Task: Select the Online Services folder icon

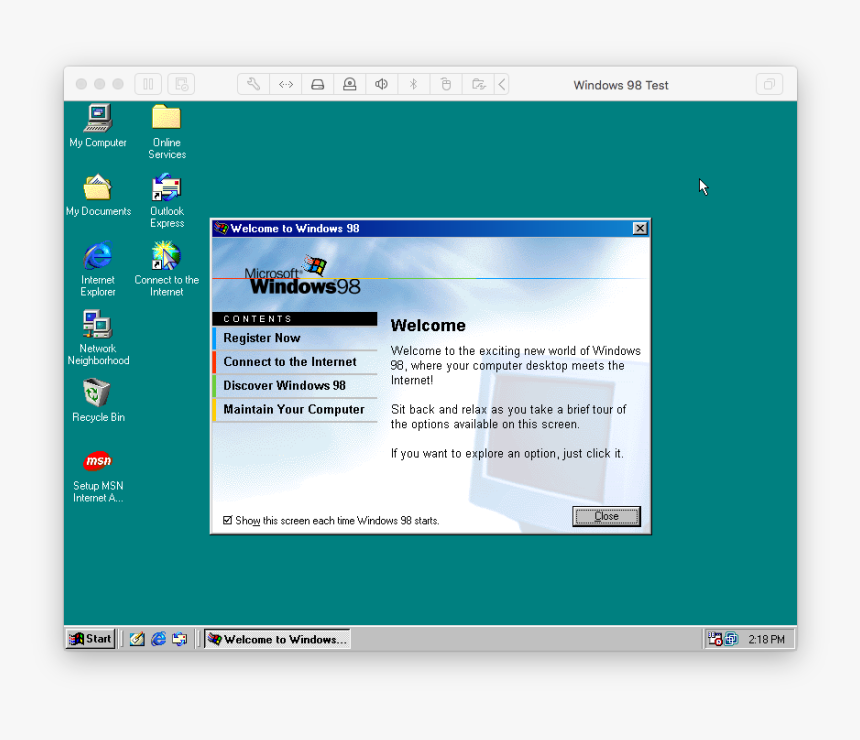Action: click(167, 132)
